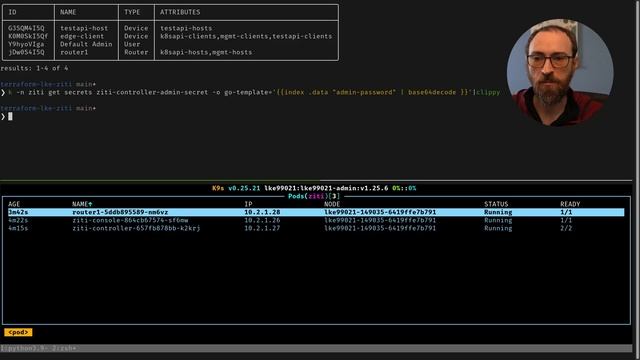Image resolution: width=640 pixels, height=360 pixels.
Task: Click the READY column header
Action: click(570, 204)
